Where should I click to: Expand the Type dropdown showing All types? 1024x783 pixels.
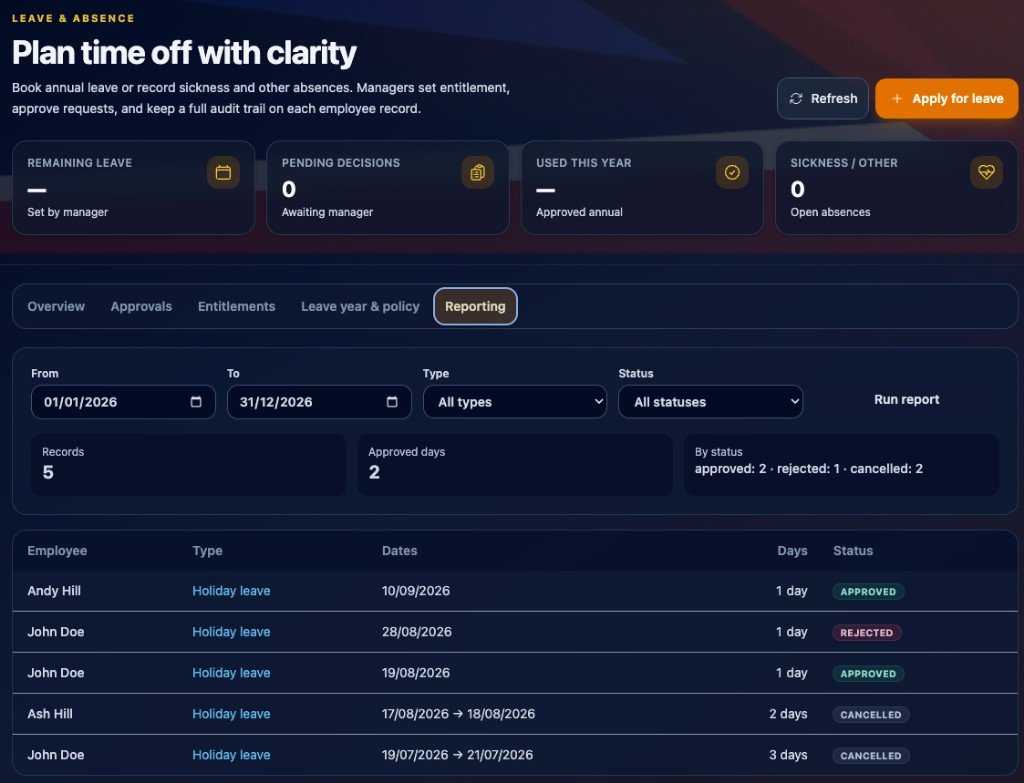click(515, 402)
